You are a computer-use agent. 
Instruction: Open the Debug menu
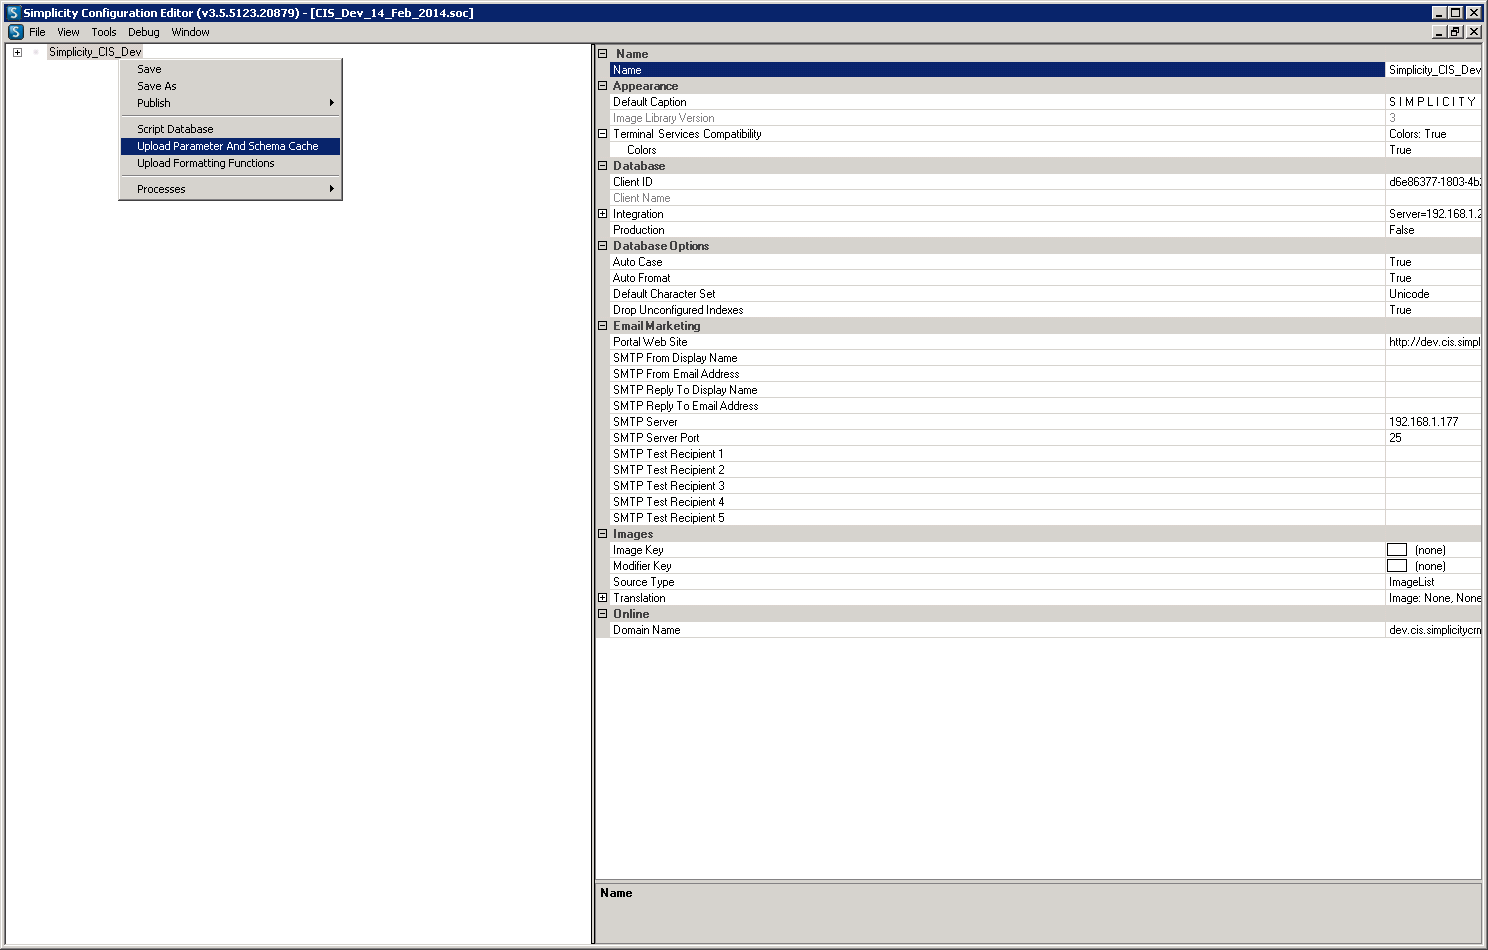click(144, 32)
